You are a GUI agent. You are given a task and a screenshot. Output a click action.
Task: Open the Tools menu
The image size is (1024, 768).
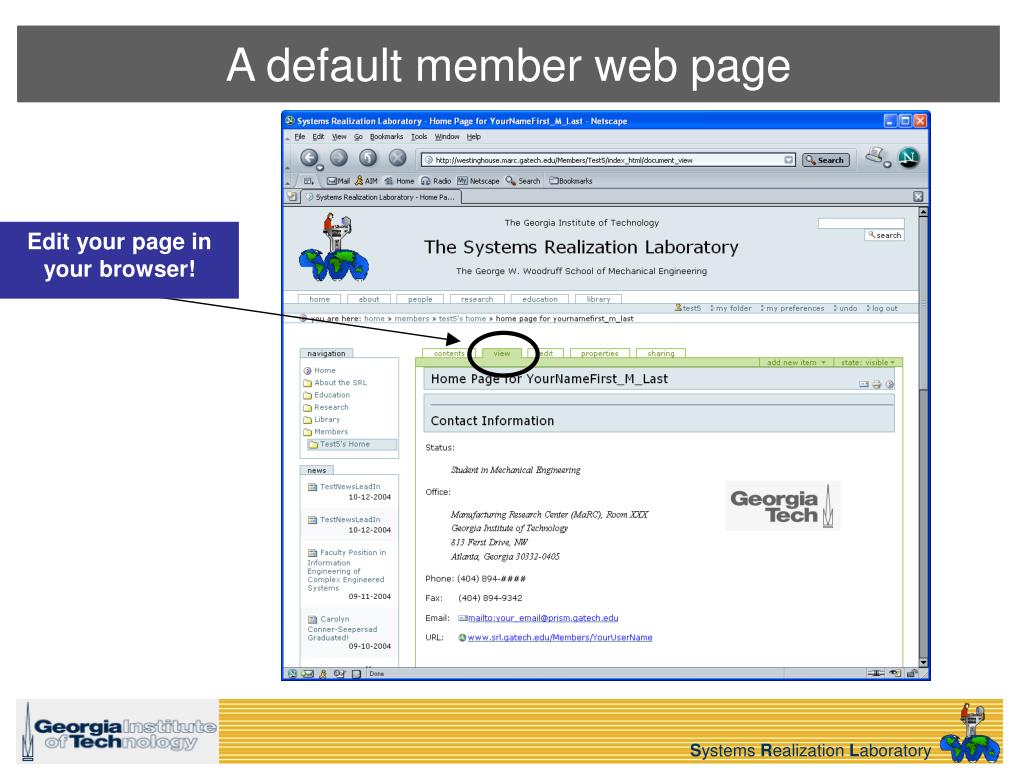(x=419, y=136)
